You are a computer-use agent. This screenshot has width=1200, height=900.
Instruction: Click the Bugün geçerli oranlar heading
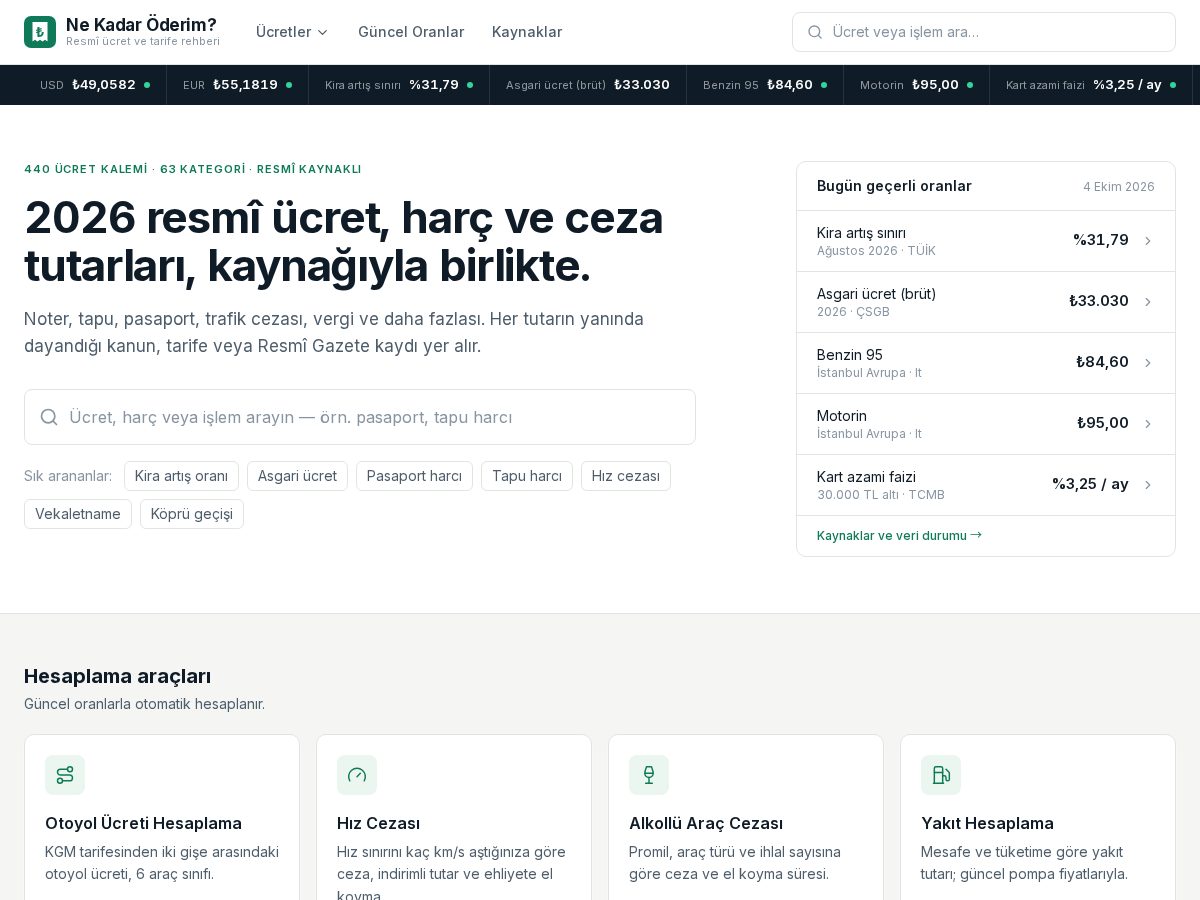coord(894,186)
